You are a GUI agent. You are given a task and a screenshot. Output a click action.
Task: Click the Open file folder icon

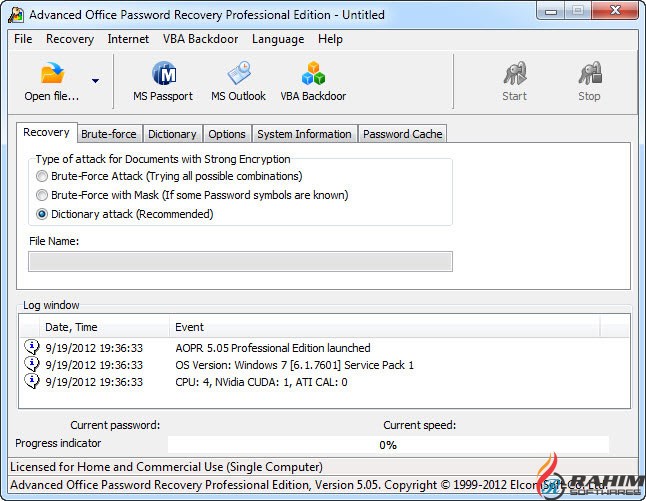pos(52,73)
